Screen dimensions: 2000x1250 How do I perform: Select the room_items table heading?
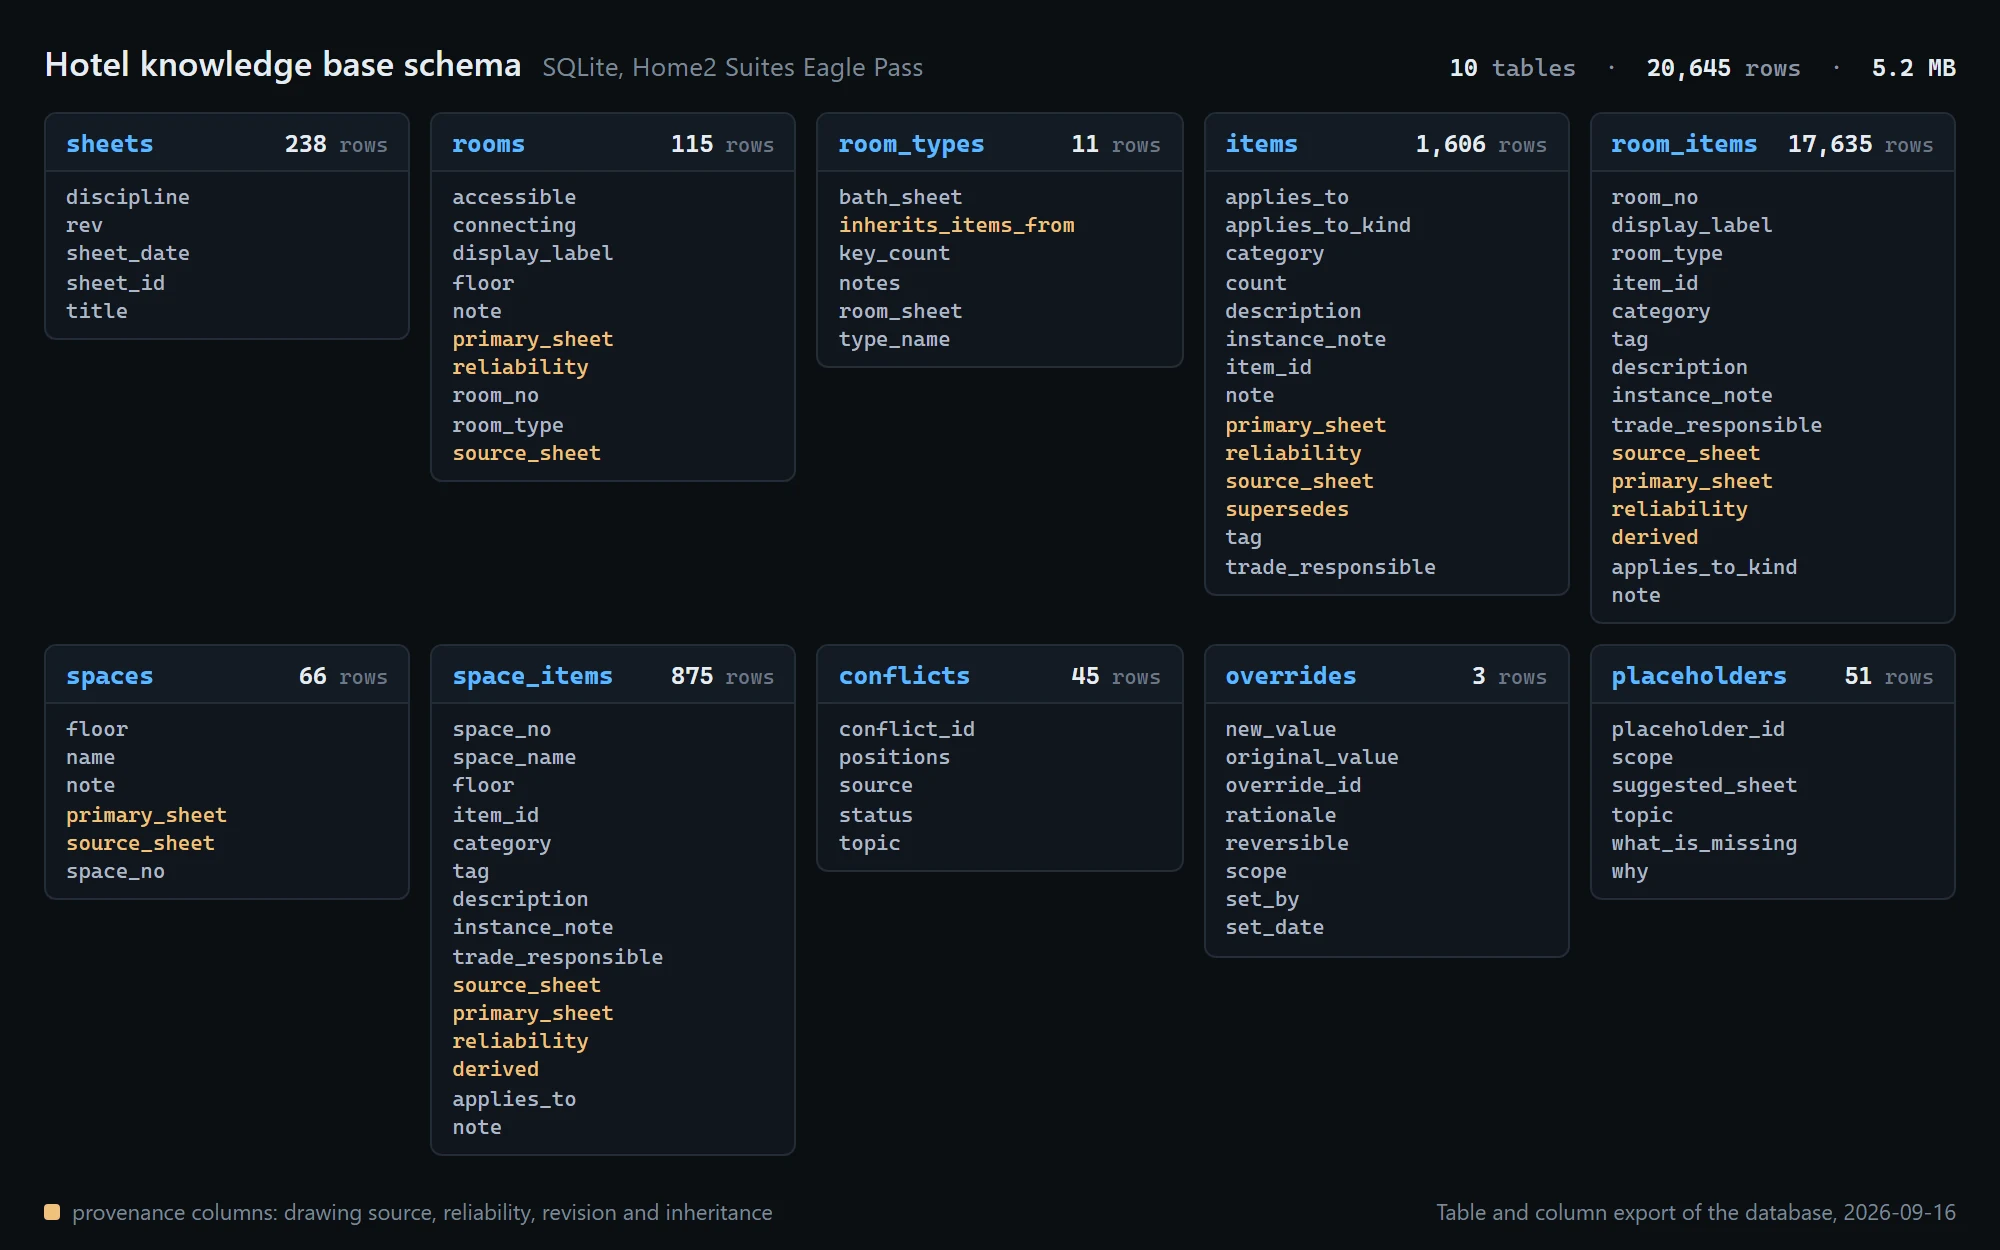[1684, 145]
